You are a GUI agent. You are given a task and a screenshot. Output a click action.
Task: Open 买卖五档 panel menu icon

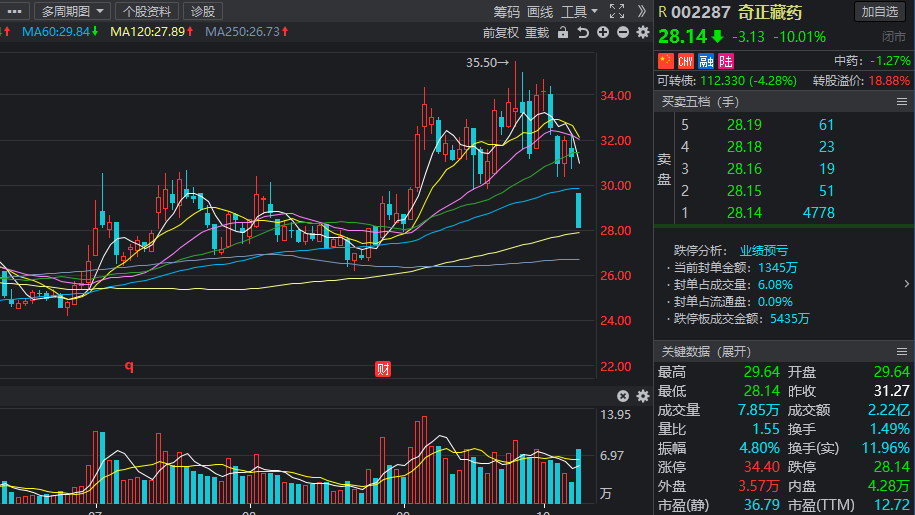(902, 102)
